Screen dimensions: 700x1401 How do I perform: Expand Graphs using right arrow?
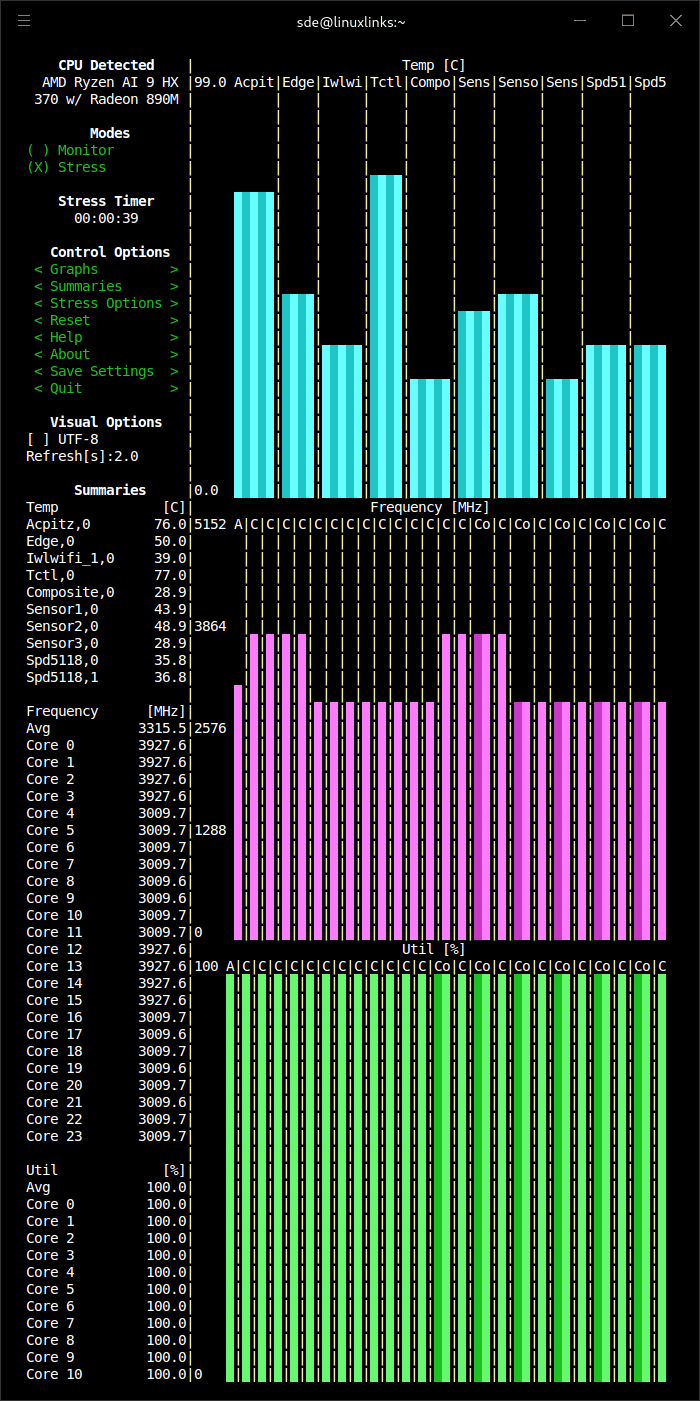[x=174, y=269]
